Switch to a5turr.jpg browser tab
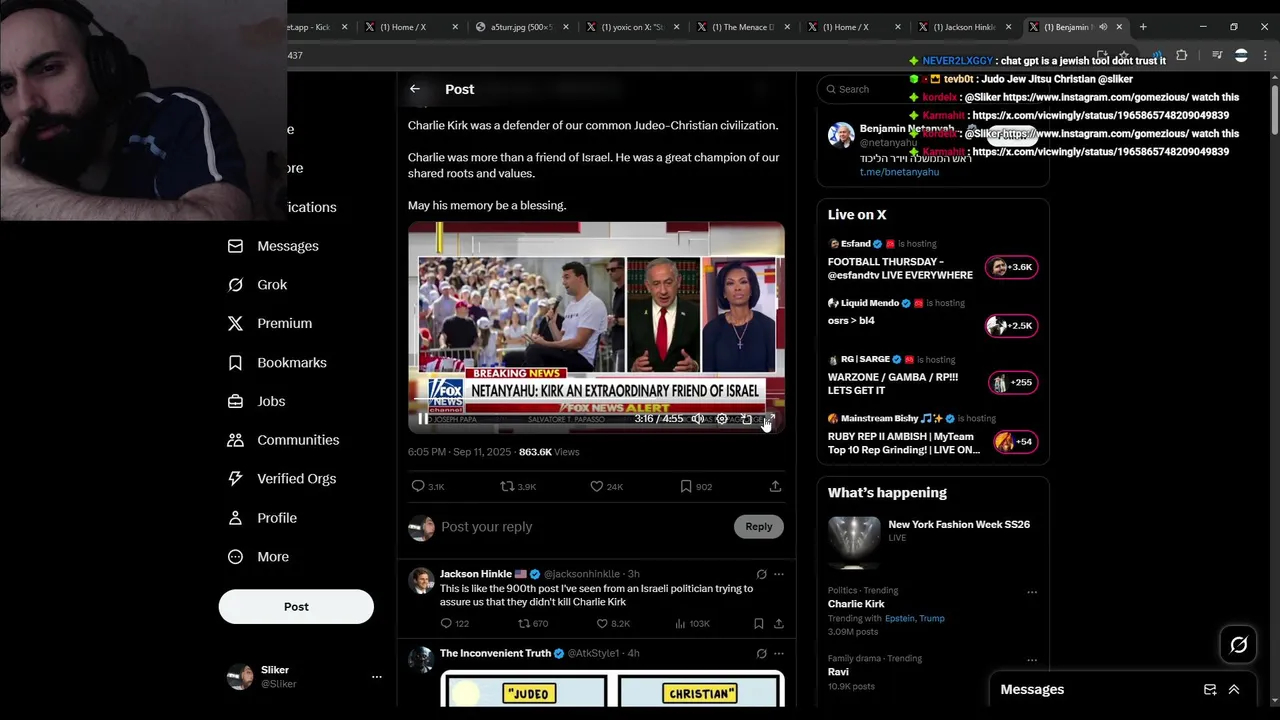 click(520, 27)
